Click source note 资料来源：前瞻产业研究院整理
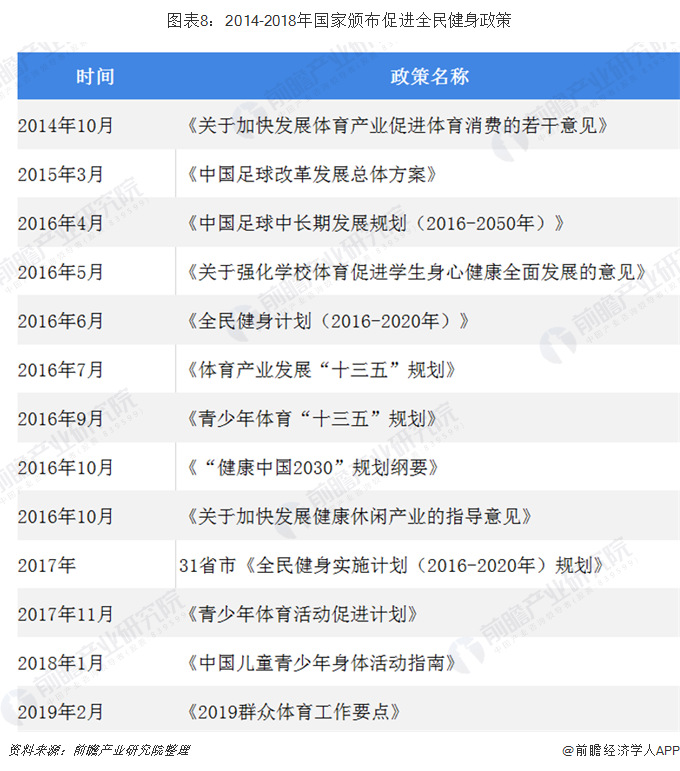The image size is (680, 771). [x=99, y=750]
